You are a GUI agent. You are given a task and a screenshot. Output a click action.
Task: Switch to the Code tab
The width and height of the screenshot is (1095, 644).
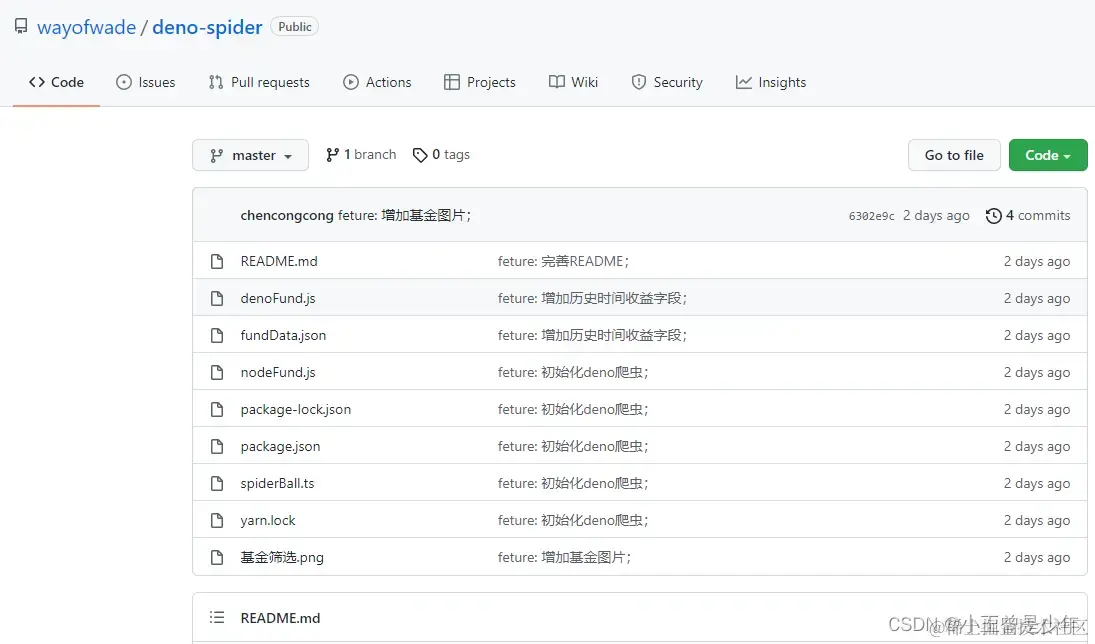(57, 82)
